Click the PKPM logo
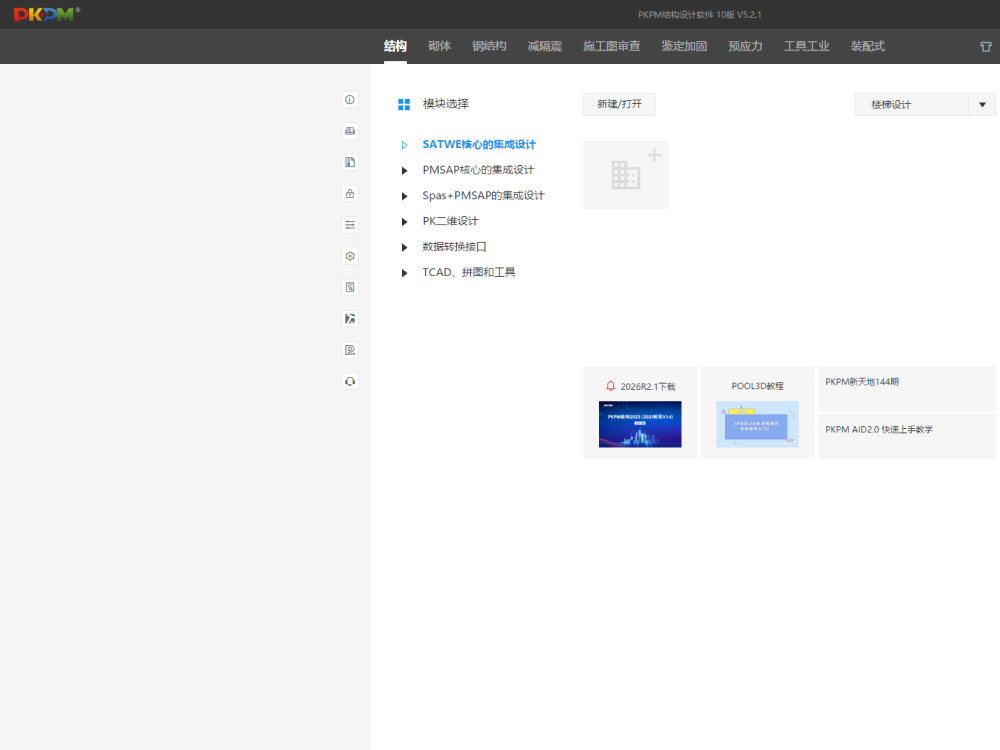This screenshot has width=1000, height=750. tap(47, 14)
